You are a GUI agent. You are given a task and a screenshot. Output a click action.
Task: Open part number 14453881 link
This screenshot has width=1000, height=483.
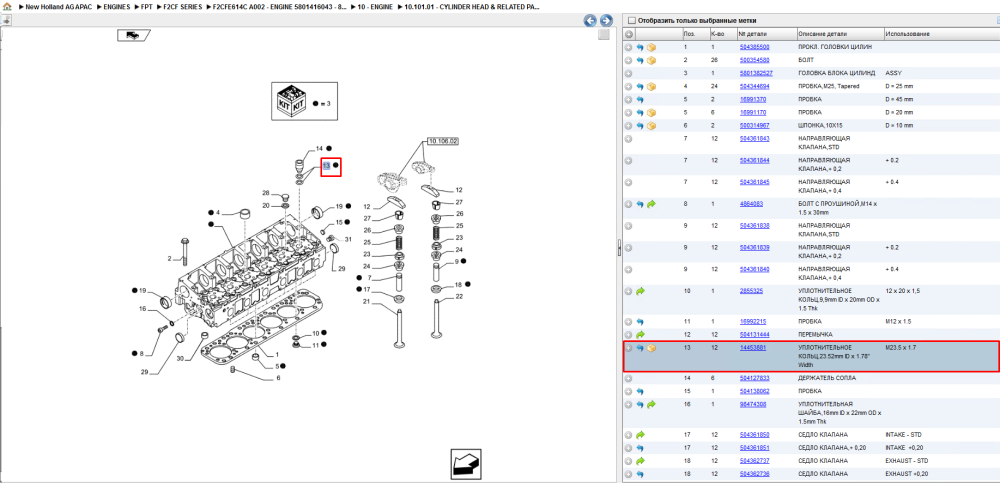tap(753, 348)
